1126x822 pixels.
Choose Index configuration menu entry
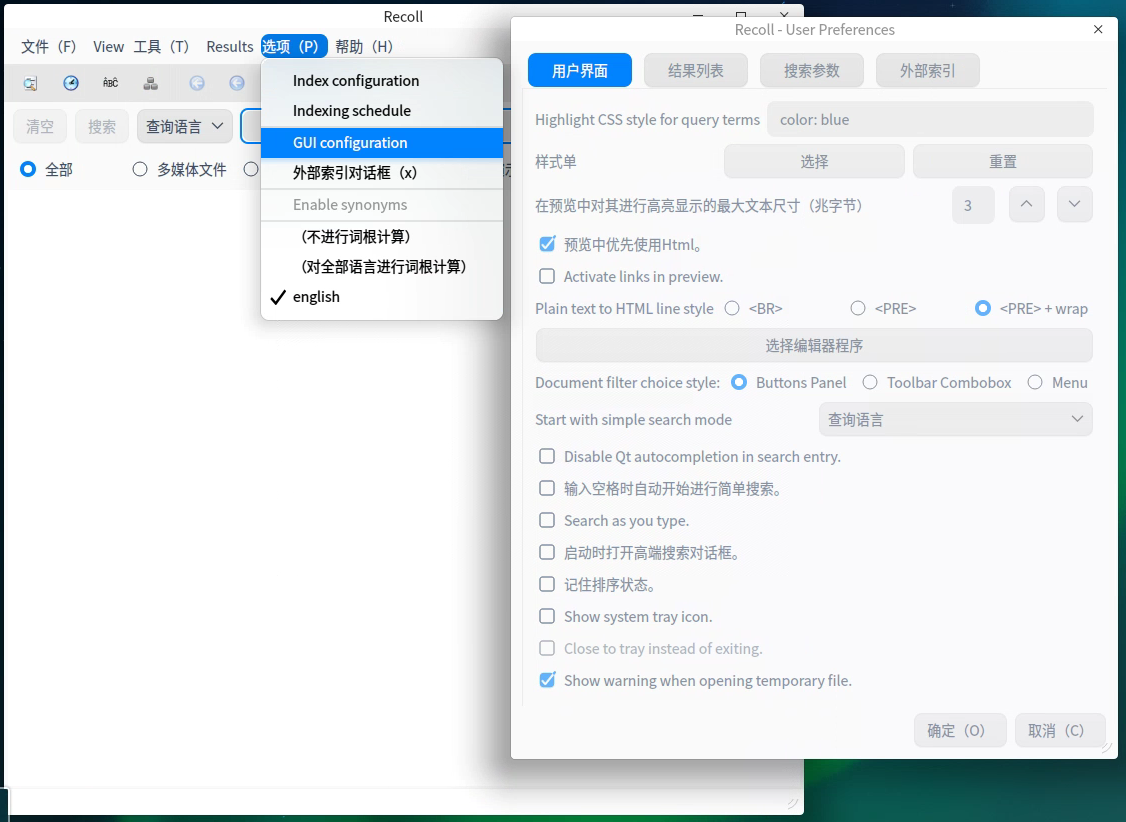[382, 80]
